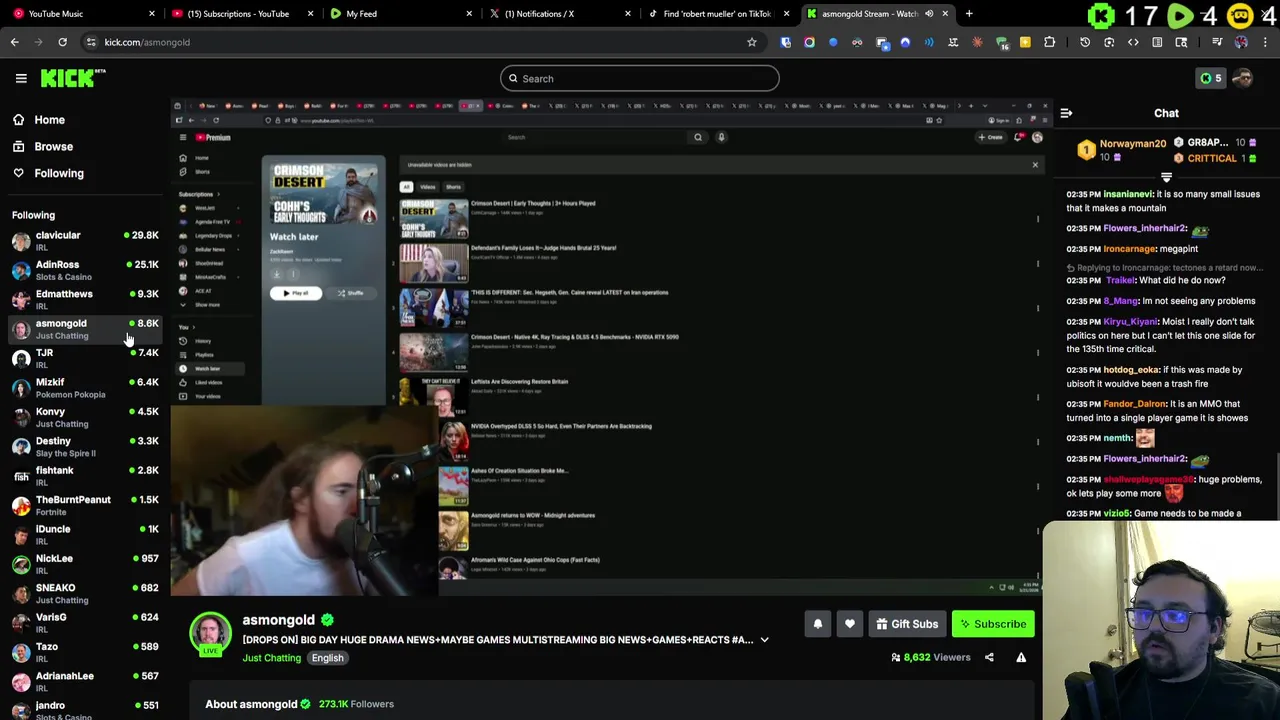The width and height of the screenshot is (1280, 720).
Task: Open TheBurntPeanut channel in Following list
Action: pyautogui.click(x=85, y=505)
